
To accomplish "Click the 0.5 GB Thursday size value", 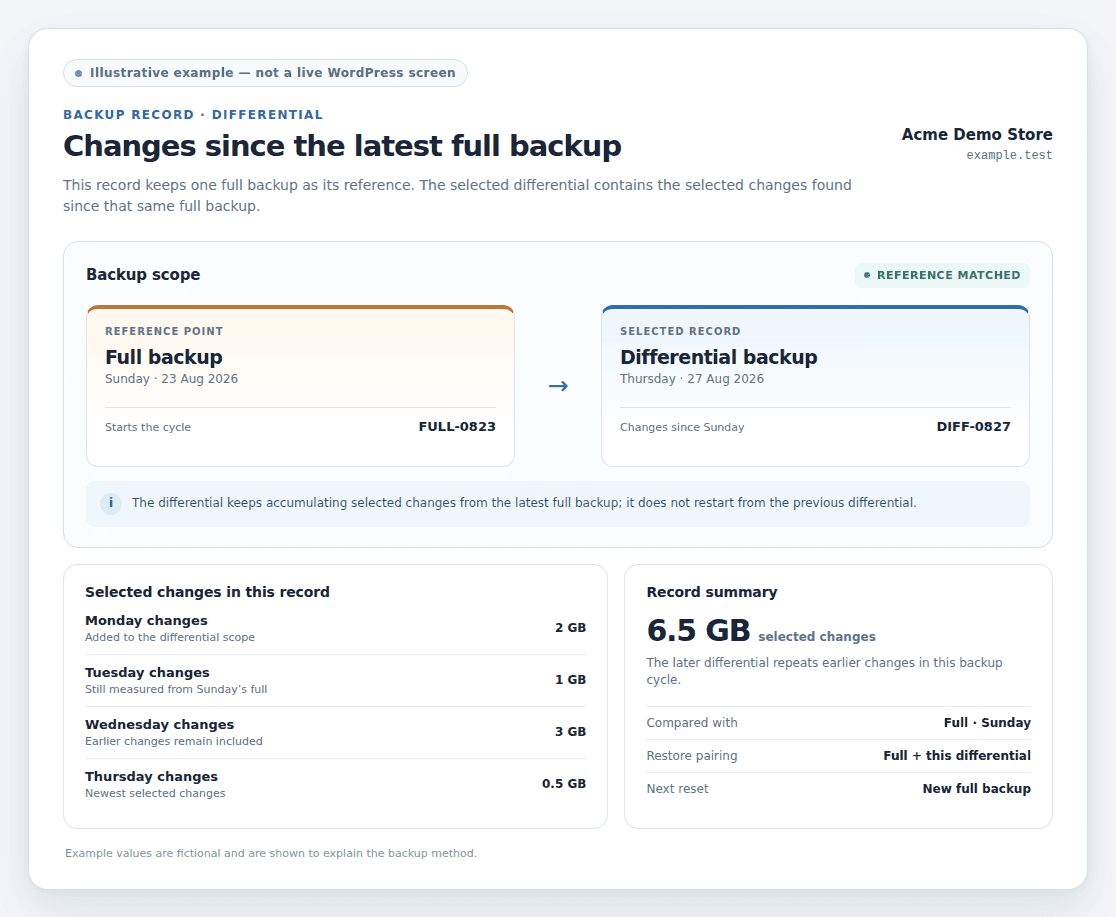I will [x=564, y=784].
